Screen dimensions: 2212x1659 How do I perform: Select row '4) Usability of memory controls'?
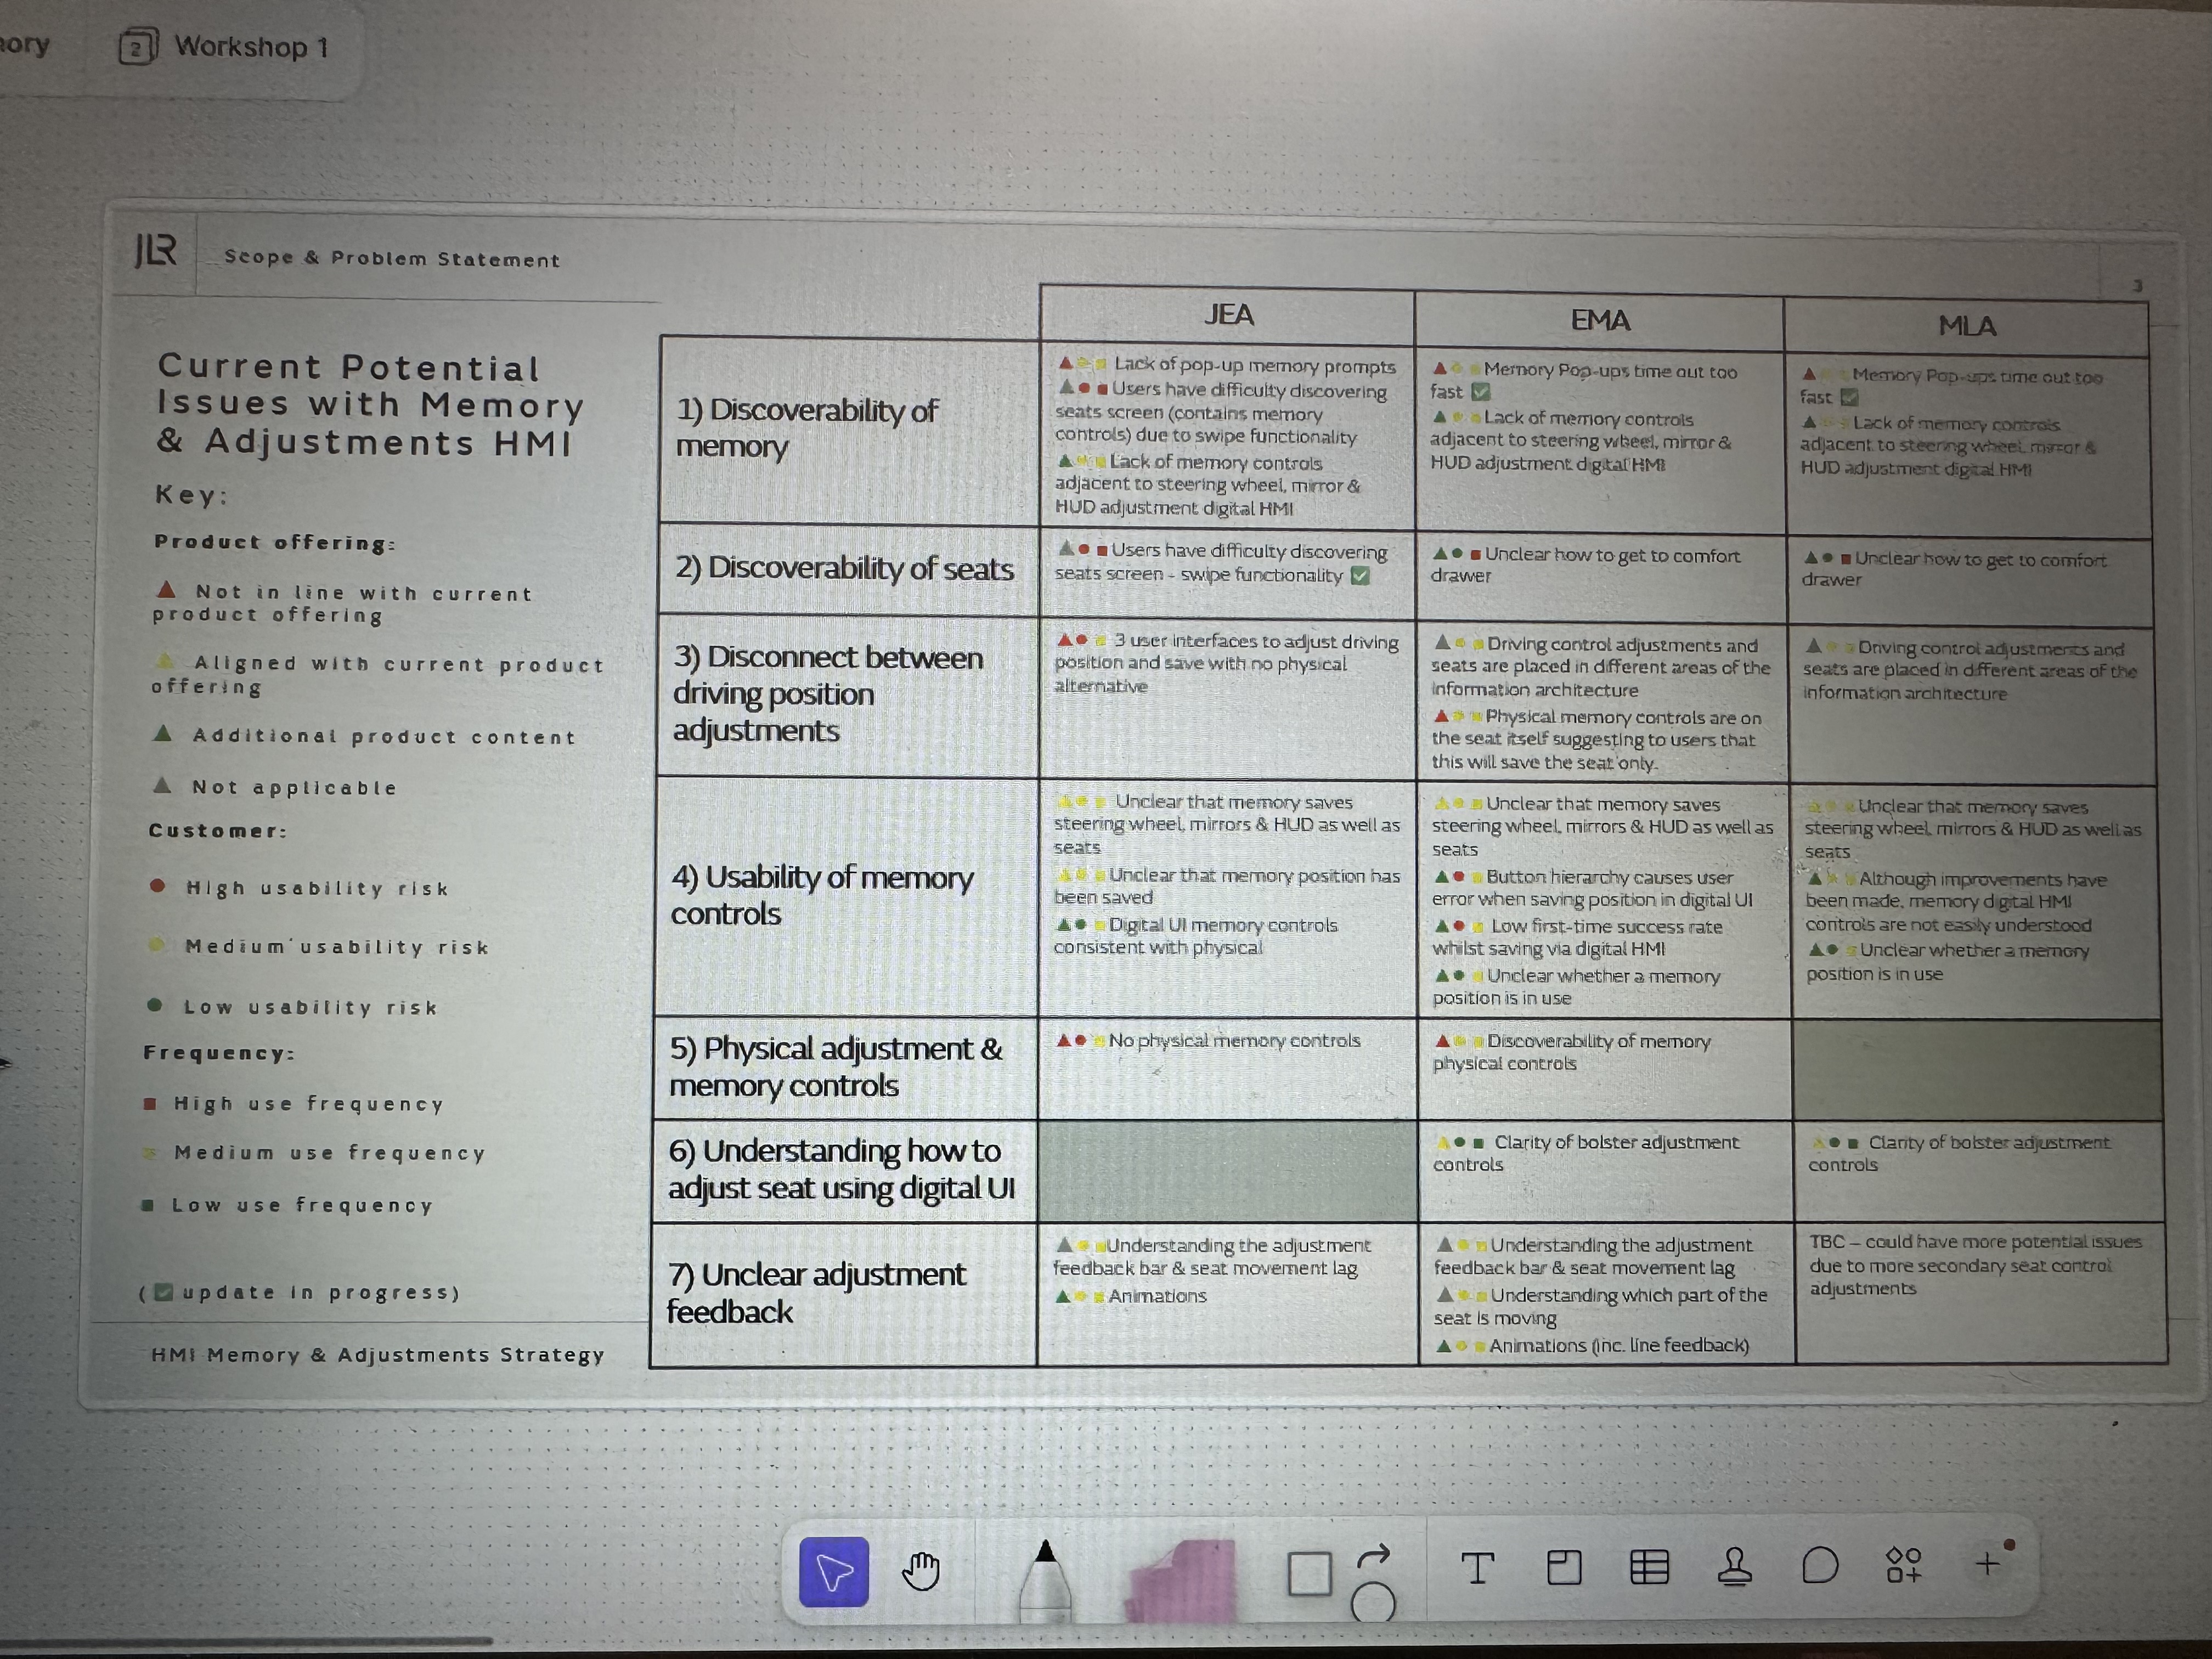coord(846,896)
